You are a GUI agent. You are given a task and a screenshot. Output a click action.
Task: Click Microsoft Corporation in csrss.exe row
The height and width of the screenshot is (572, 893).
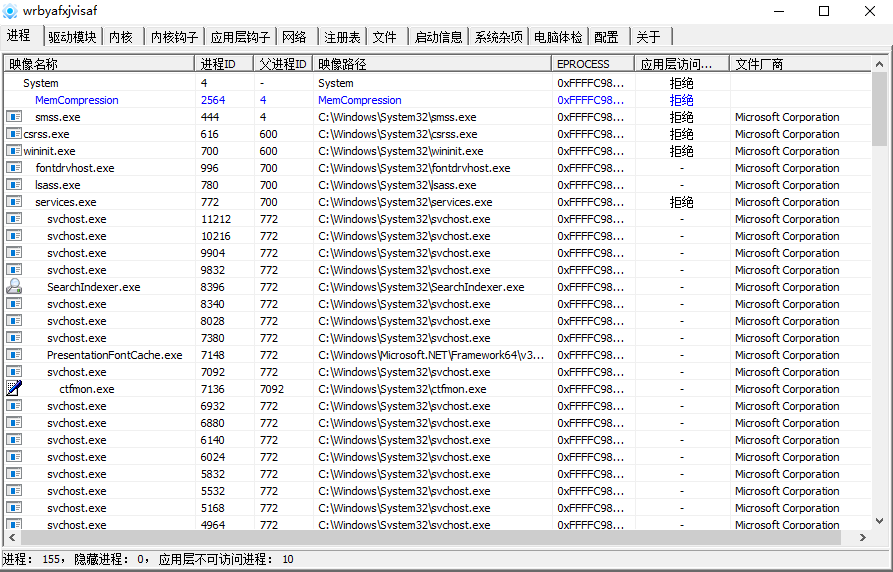[787, 134]
